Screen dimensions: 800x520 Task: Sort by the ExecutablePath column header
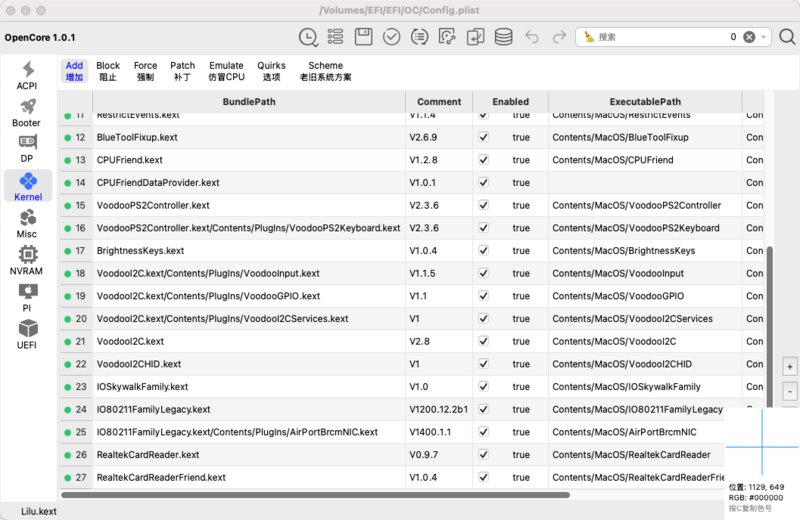tap(645, 102)
